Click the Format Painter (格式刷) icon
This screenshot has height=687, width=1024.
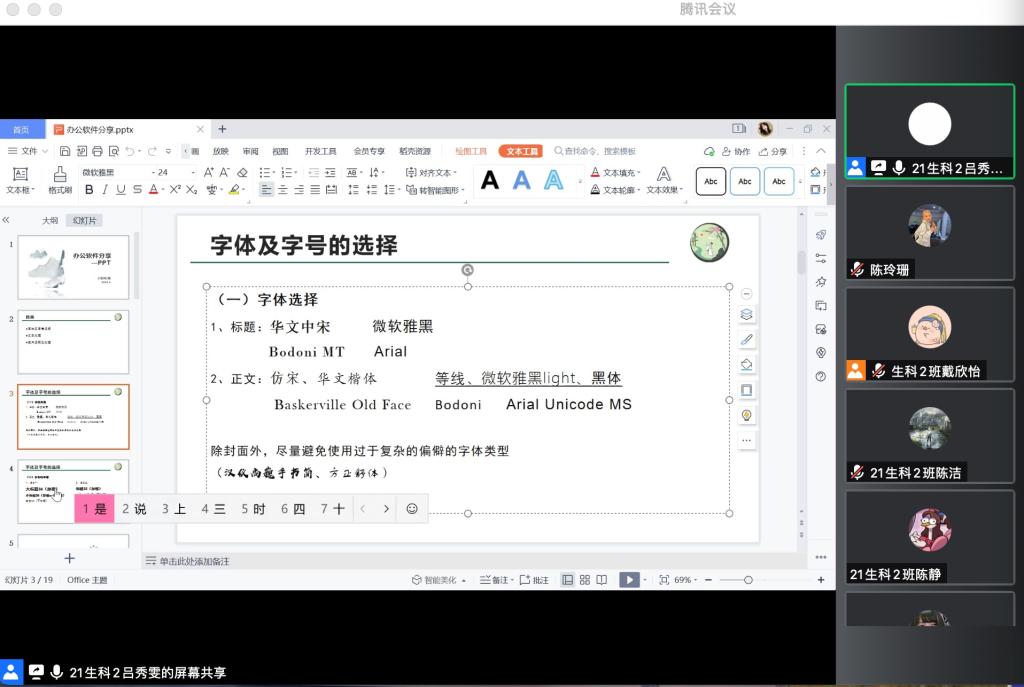[60, 178]
